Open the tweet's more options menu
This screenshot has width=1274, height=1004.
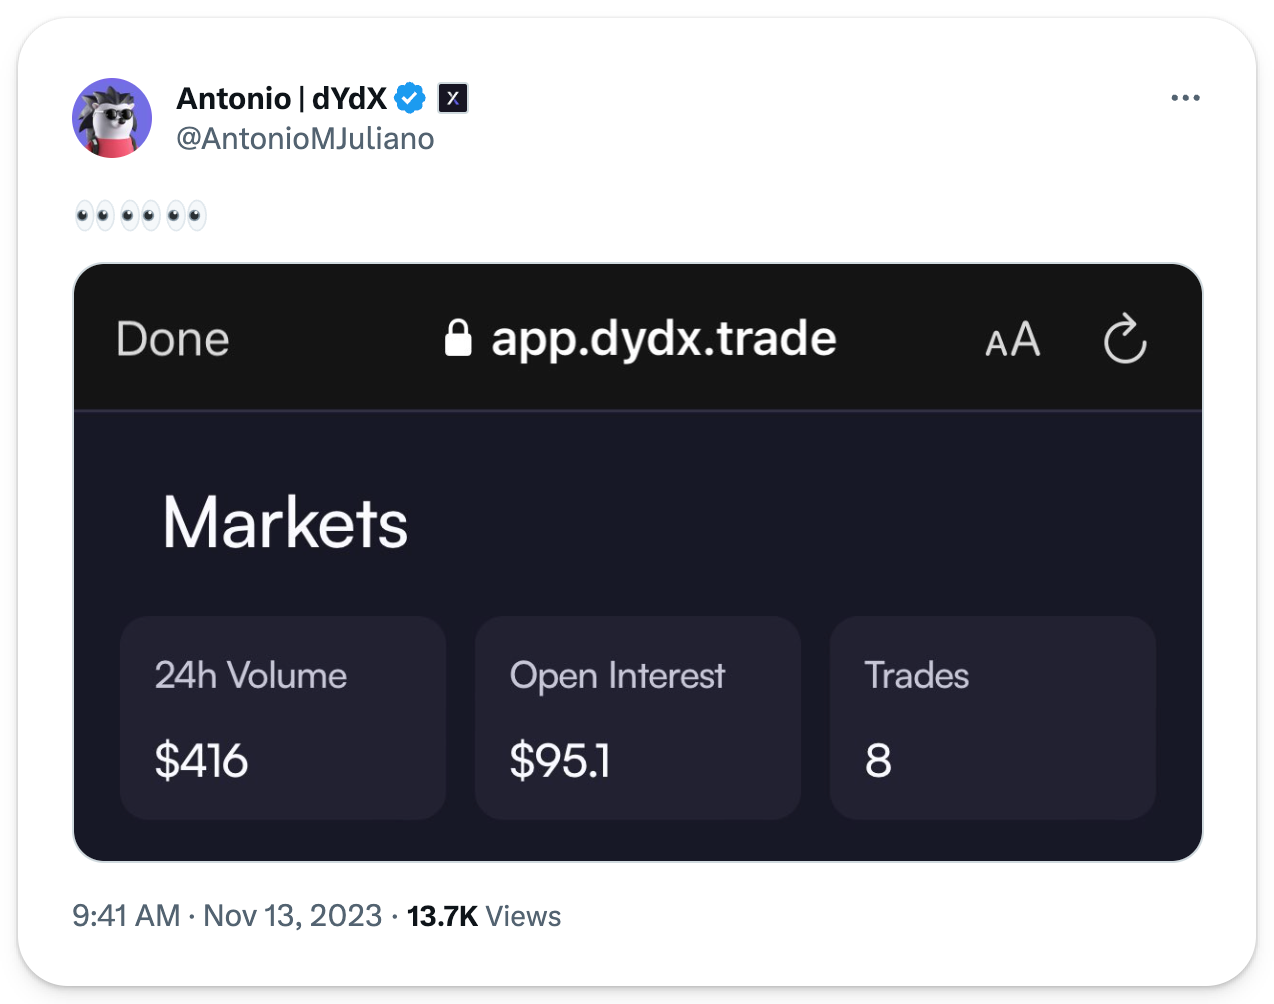pyautogui.click(x=1185, y=98)
